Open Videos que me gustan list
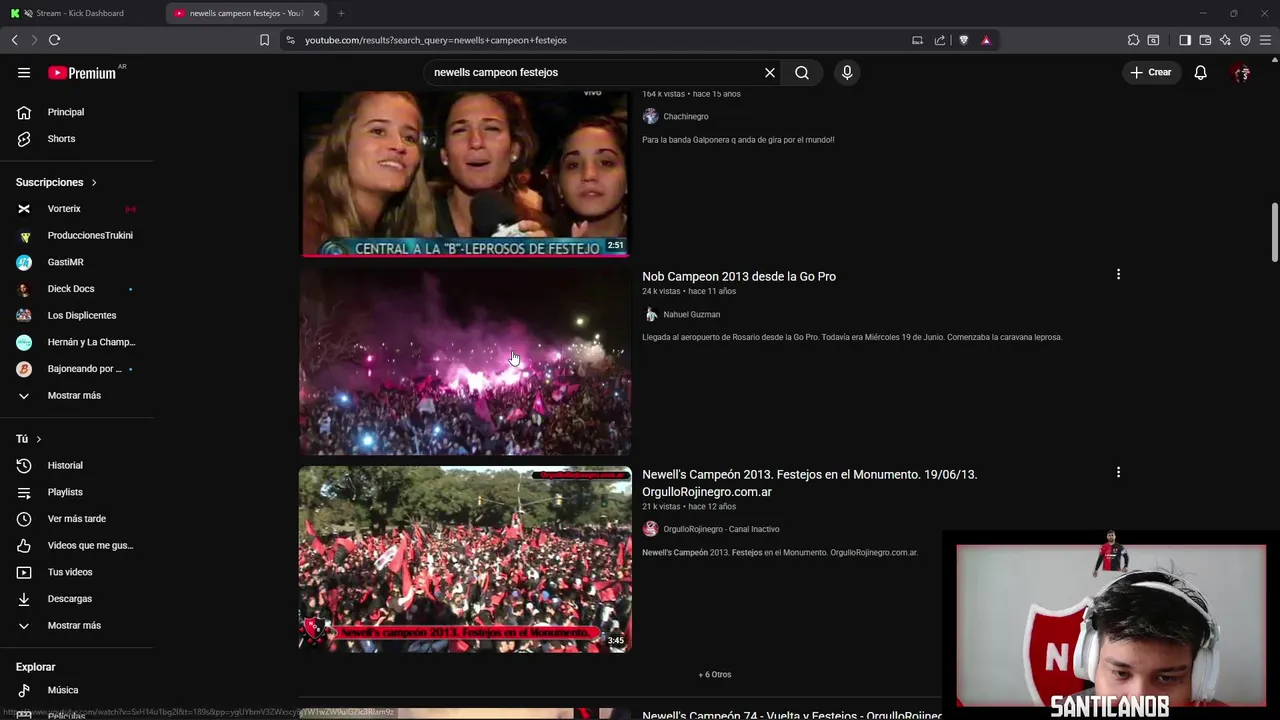 [x=77, y=545]
